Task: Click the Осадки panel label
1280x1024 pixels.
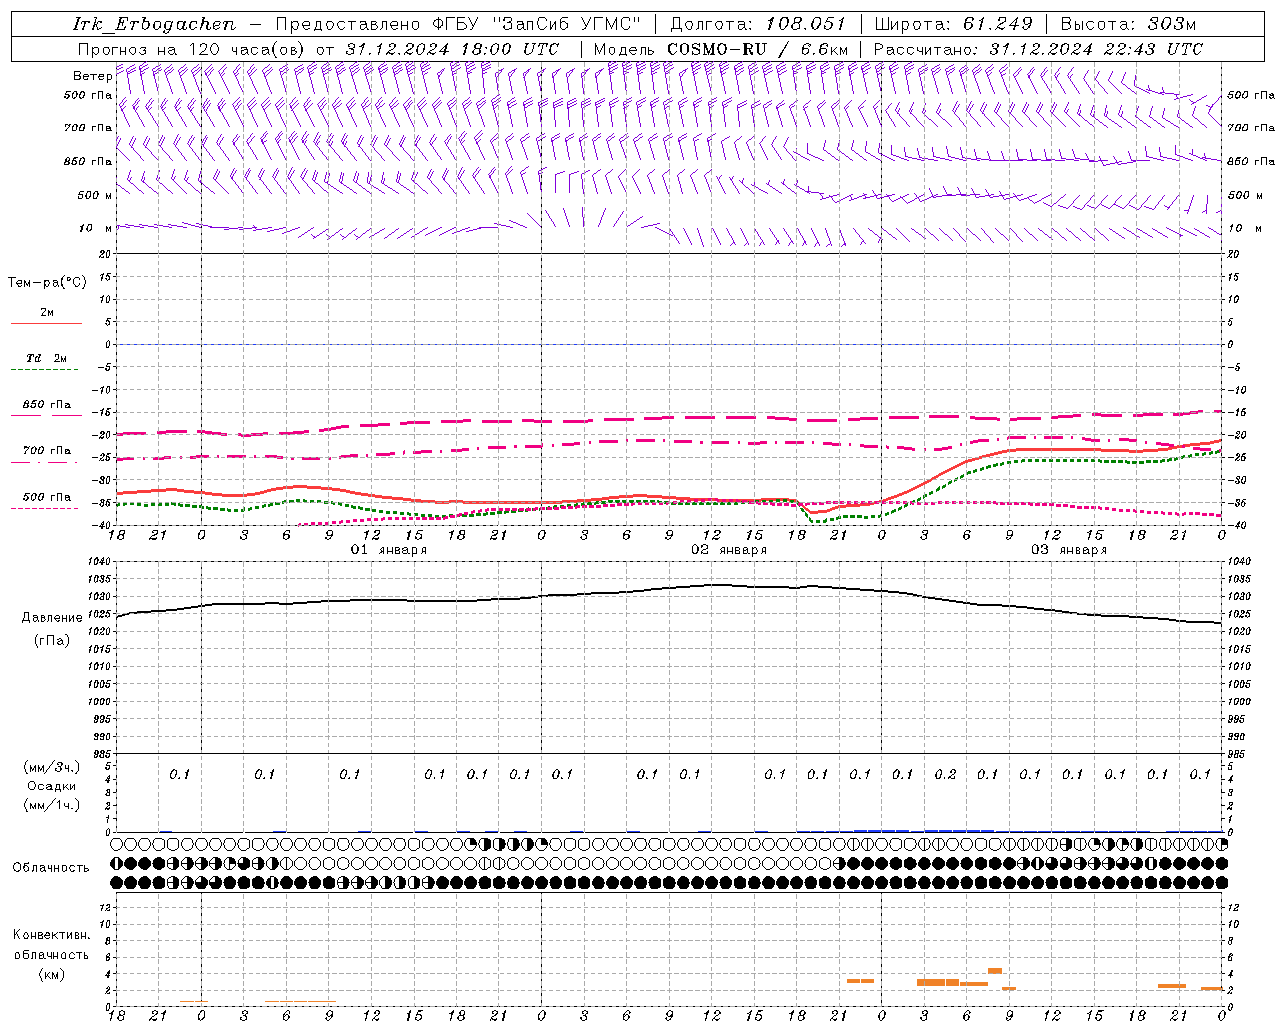Action: (52, 786)
